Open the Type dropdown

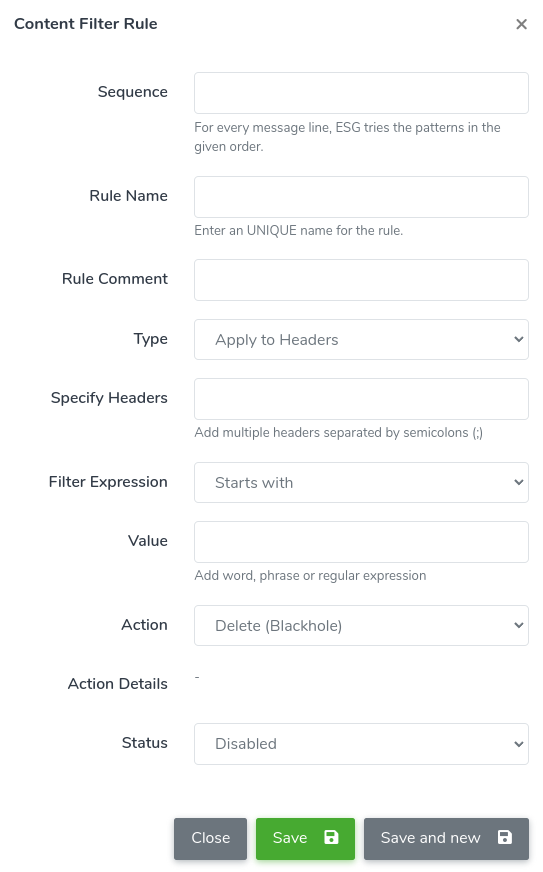(x=361, y=339)
